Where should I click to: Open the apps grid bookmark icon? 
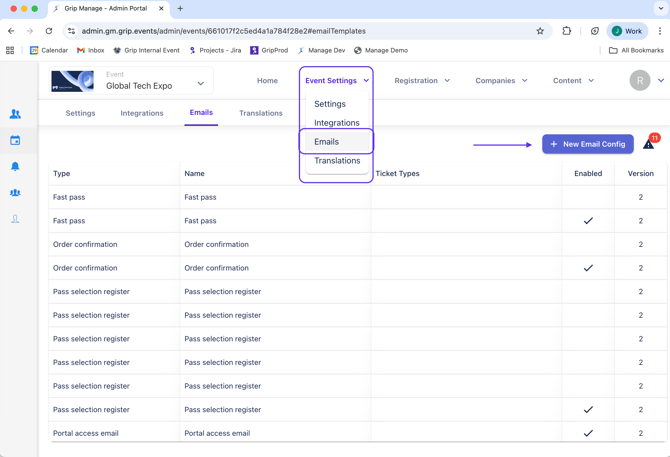(x=10, y=50)
